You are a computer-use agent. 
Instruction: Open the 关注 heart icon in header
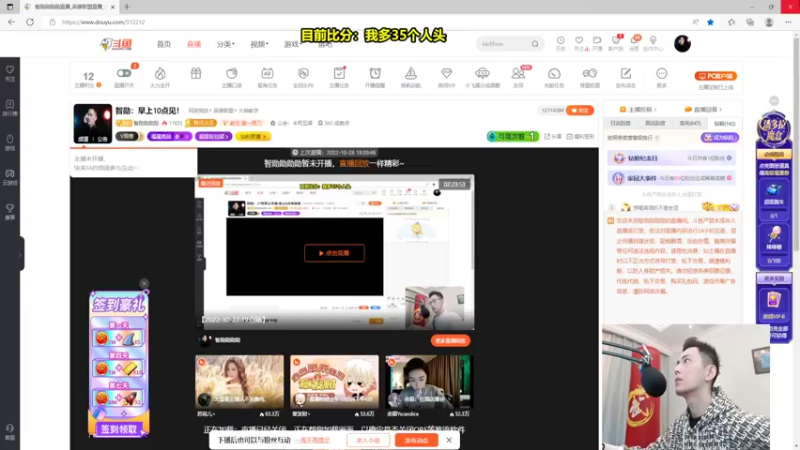point(579,43)
